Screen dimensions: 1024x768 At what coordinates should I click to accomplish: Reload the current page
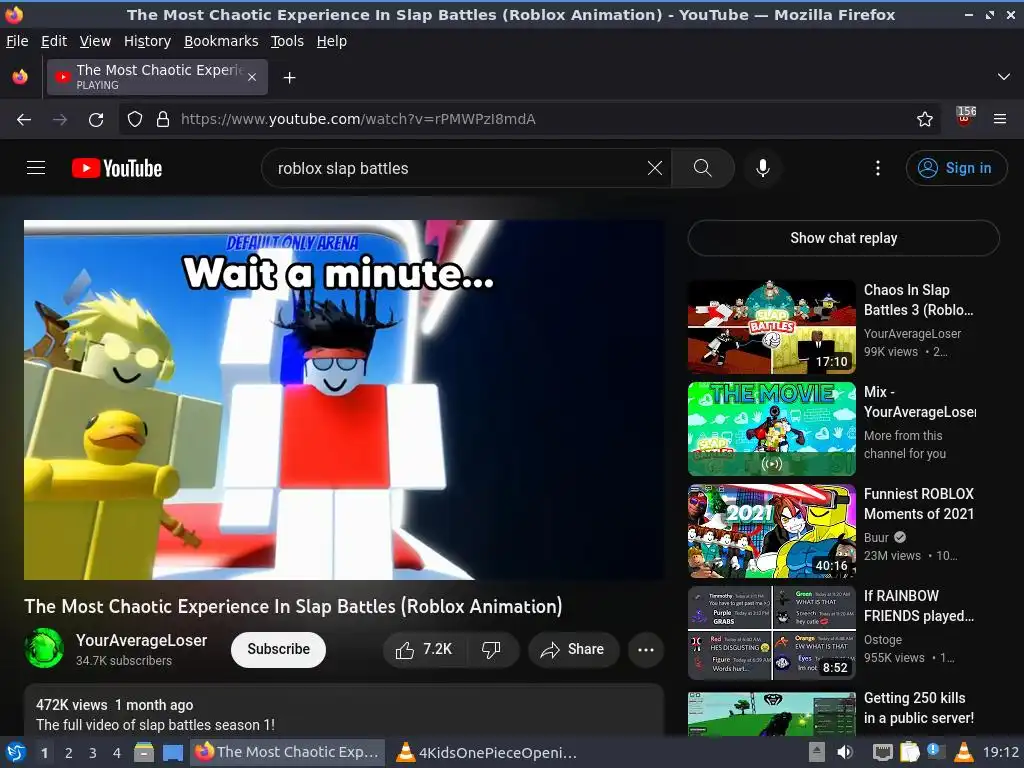click(x=96, y=119)
